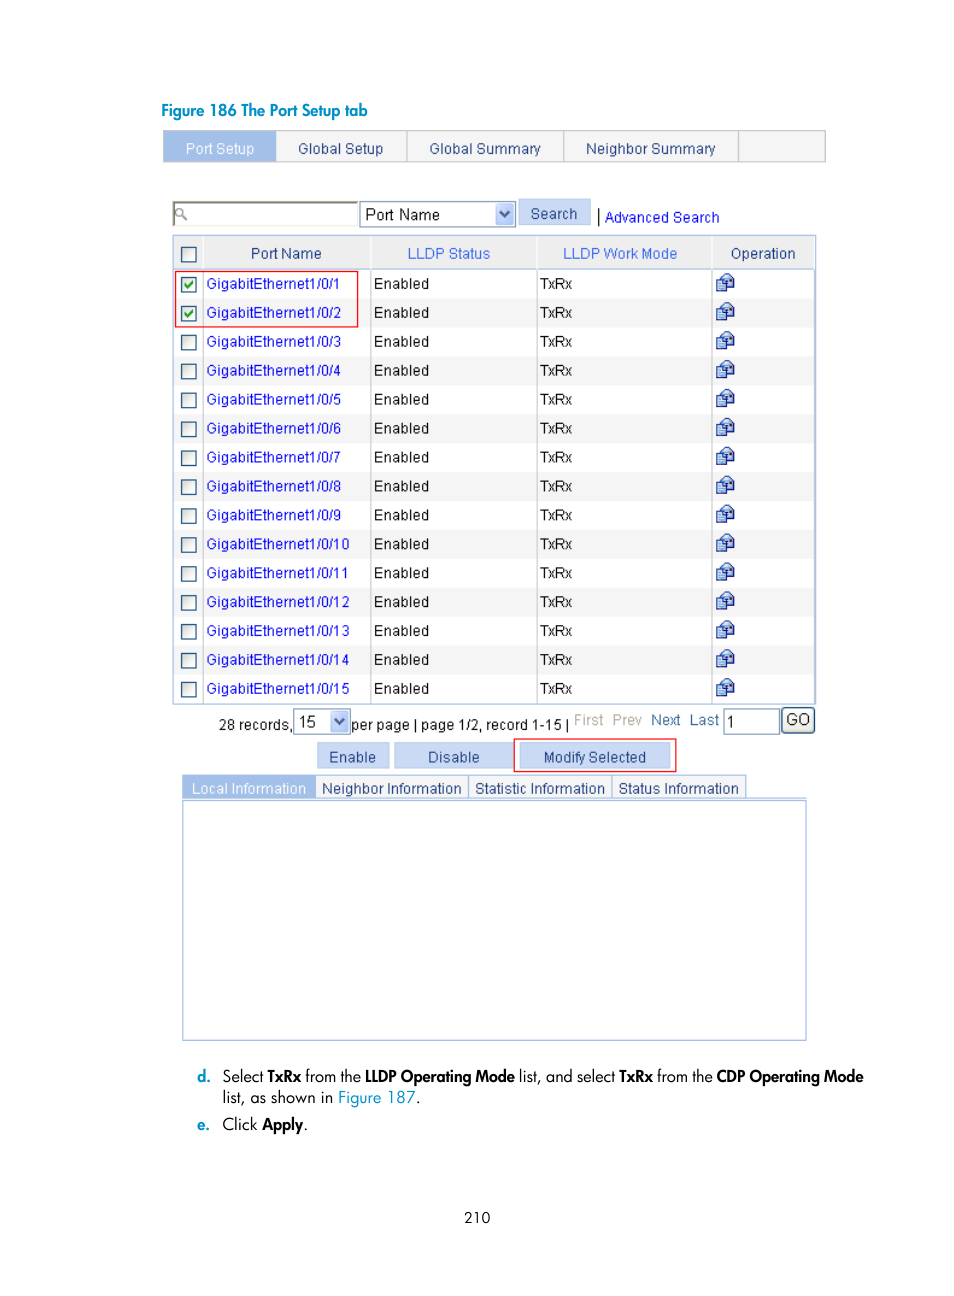Click operation icon for GigabitEthernet1/0/11 row
954x1296 pixels.
[725, 573]
